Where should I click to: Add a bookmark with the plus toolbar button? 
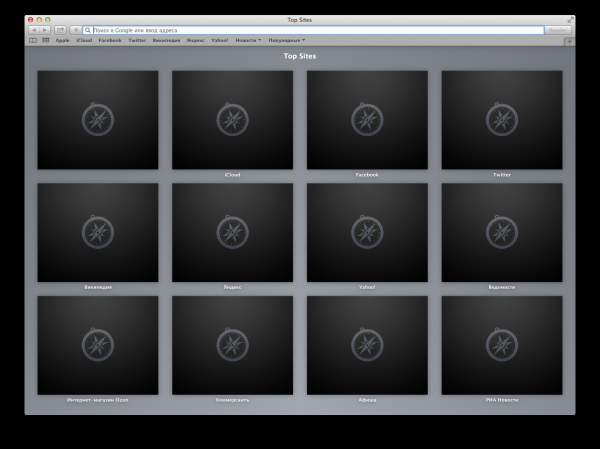[76, 30]
